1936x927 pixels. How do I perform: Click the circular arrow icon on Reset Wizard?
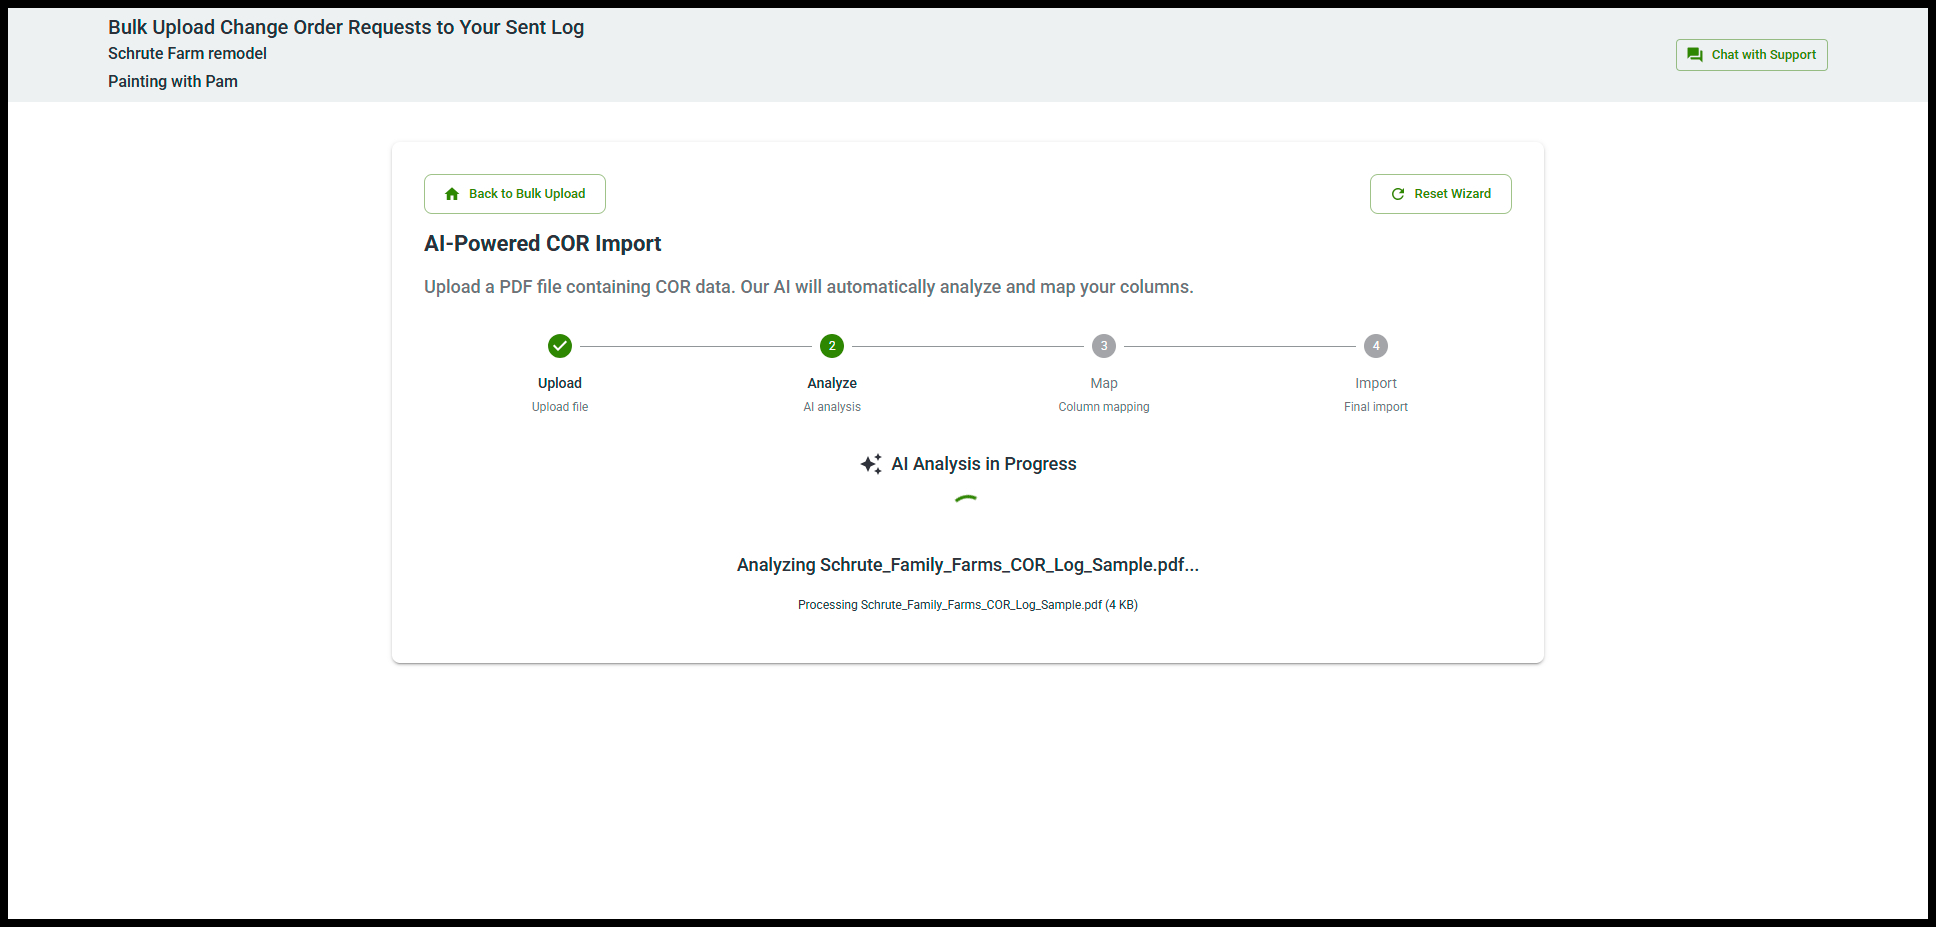click(x=1398, y=194)
